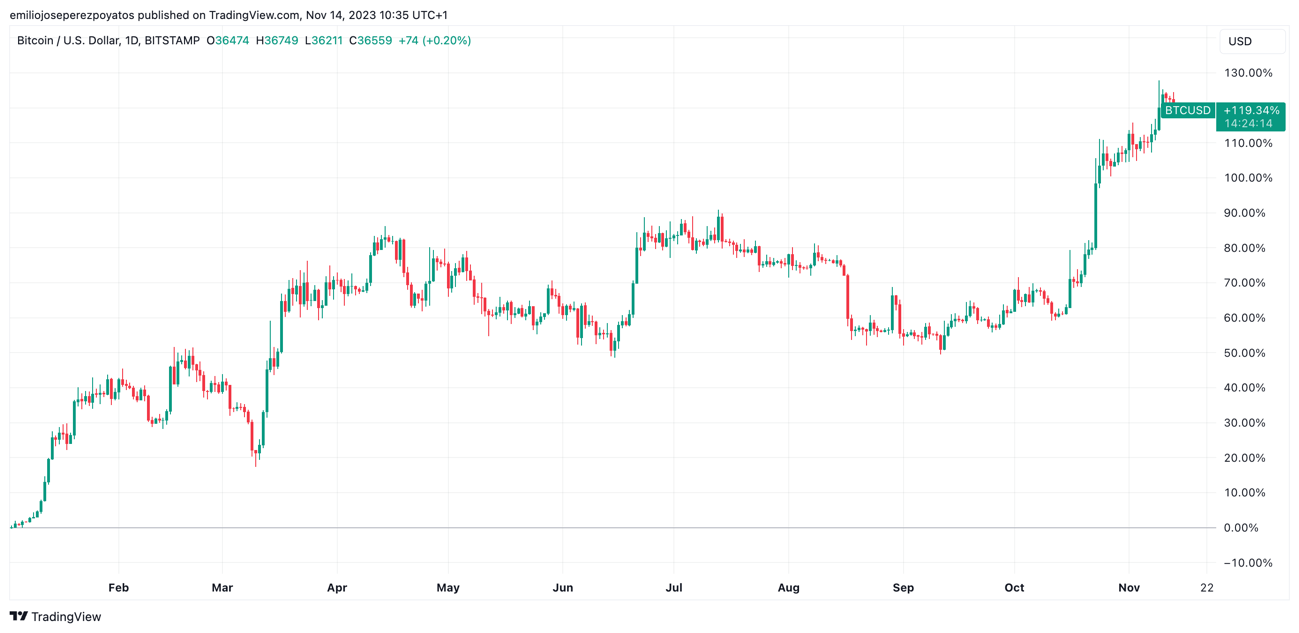Click the -10.00% label on price scale
The image size is (1299, 633).
[1245, 563]
